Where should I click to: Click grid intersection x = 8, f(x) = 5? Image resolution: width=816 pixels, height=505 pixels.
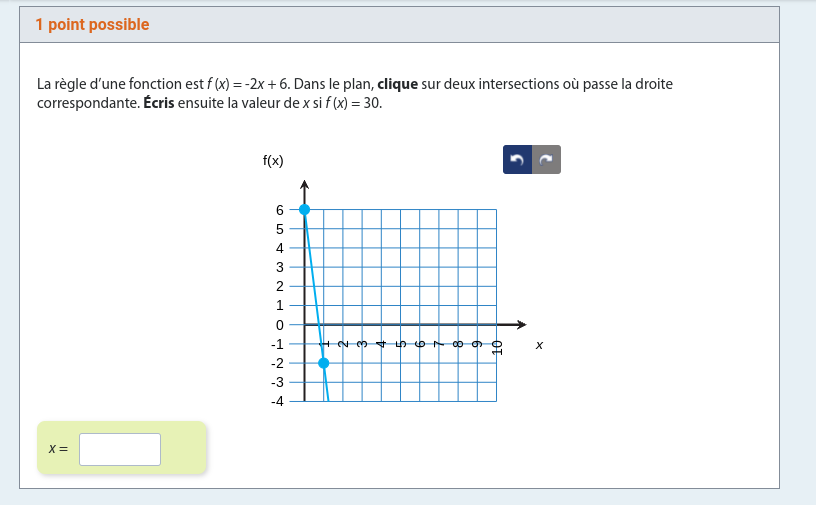coord(458,229)
